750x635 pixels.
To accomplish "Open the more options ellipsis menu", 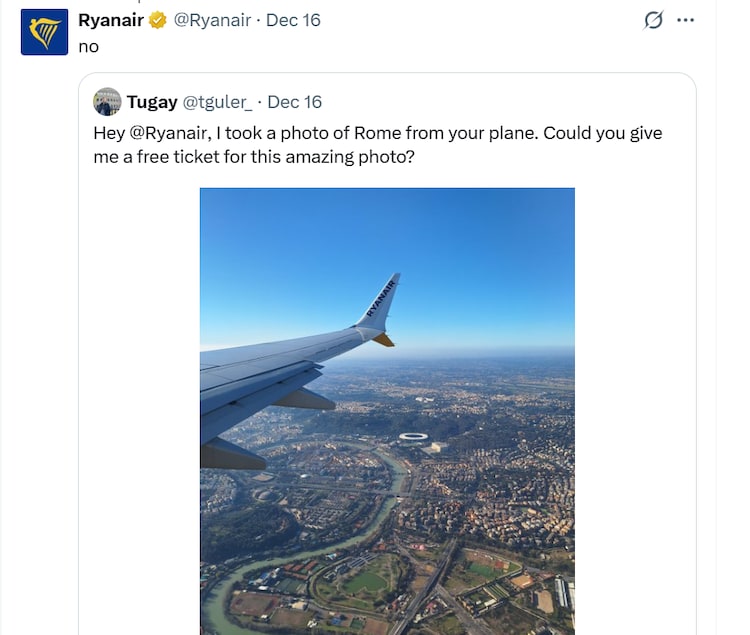I will pyautogui.click(x=685, y=20).
